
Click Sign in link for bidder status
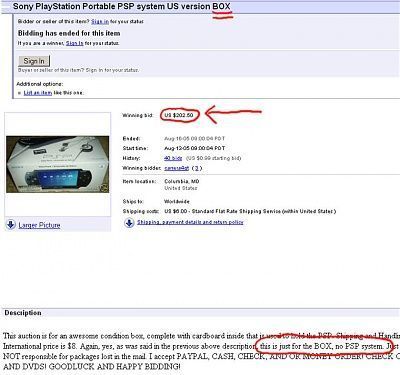(100, 22)
